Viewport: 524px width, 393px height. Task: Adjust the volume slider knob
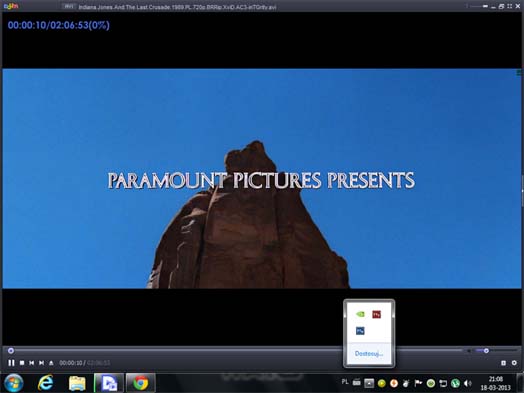[x=486, y=351]
